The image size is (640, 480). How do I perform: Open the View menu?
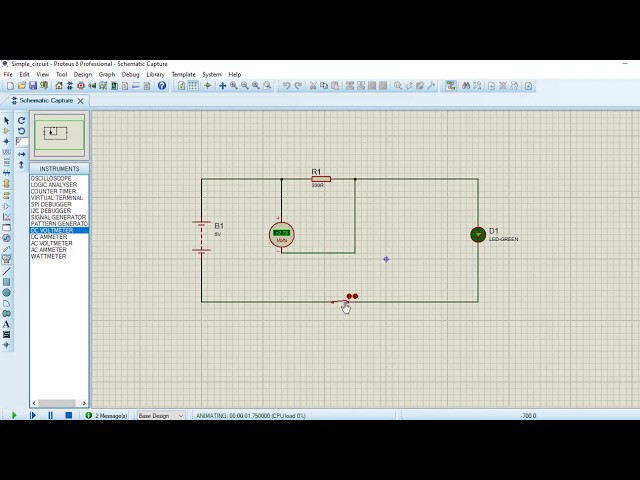tap(42, 74)
